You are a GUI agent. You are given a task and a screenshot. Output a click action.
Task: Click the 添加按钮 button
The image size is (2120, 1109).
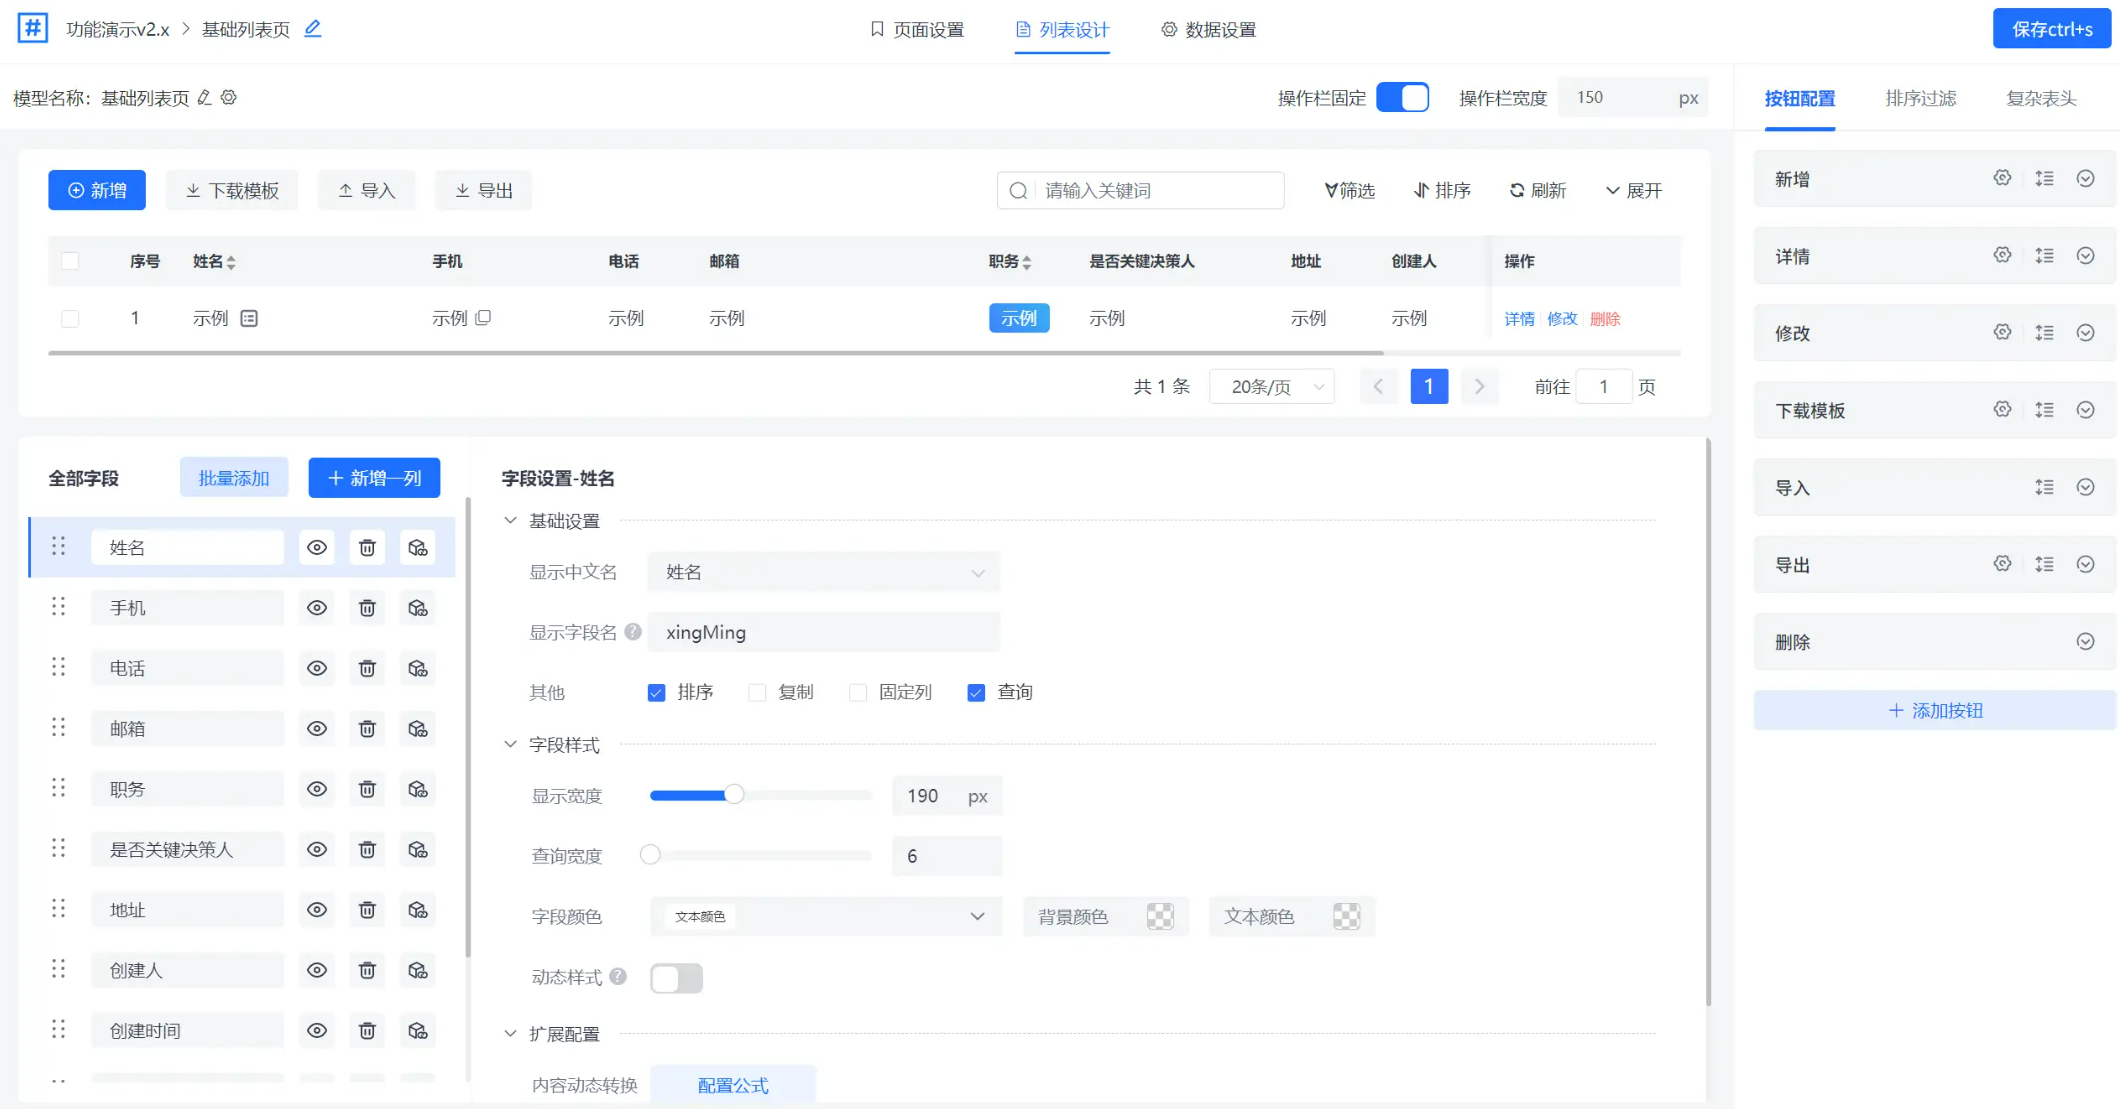(1934, 711)
